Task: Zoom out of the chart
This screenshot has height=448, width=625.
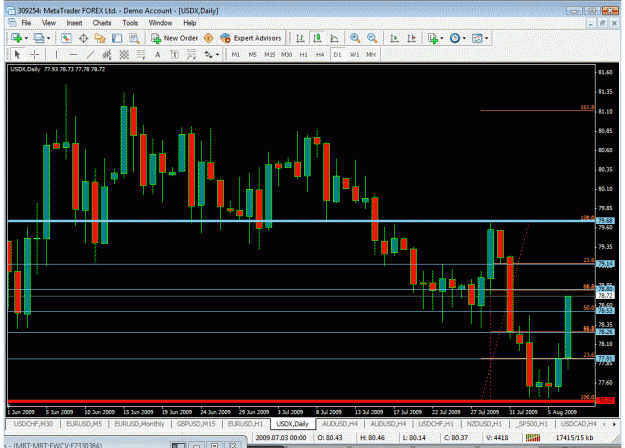Action: click(372, 38)
